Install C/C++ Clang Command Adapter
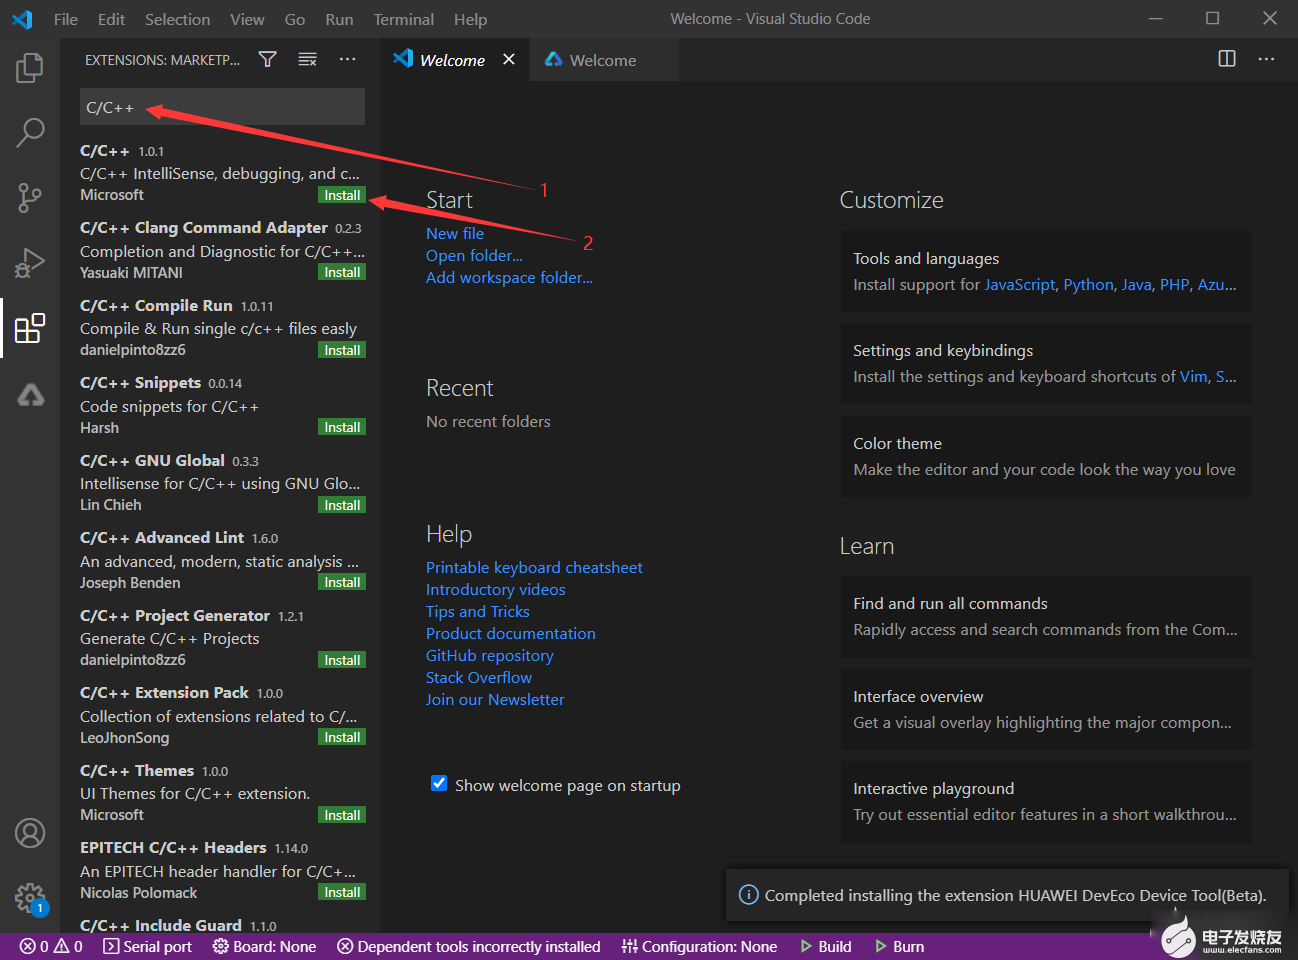Viewport: 1298px width, 960px height. click(342, 272)
